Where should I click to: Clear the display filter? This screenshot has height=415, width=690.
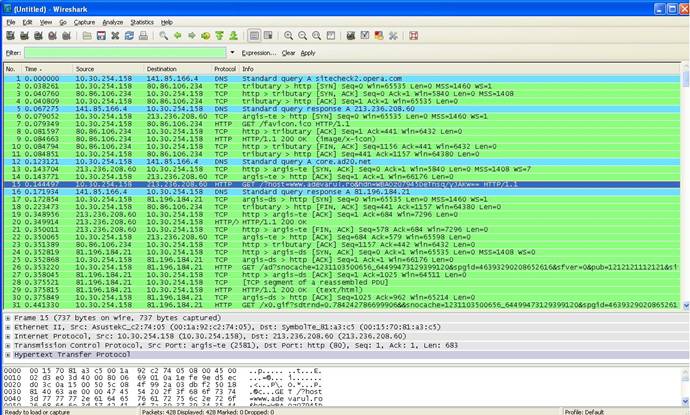tap(288, 53)
